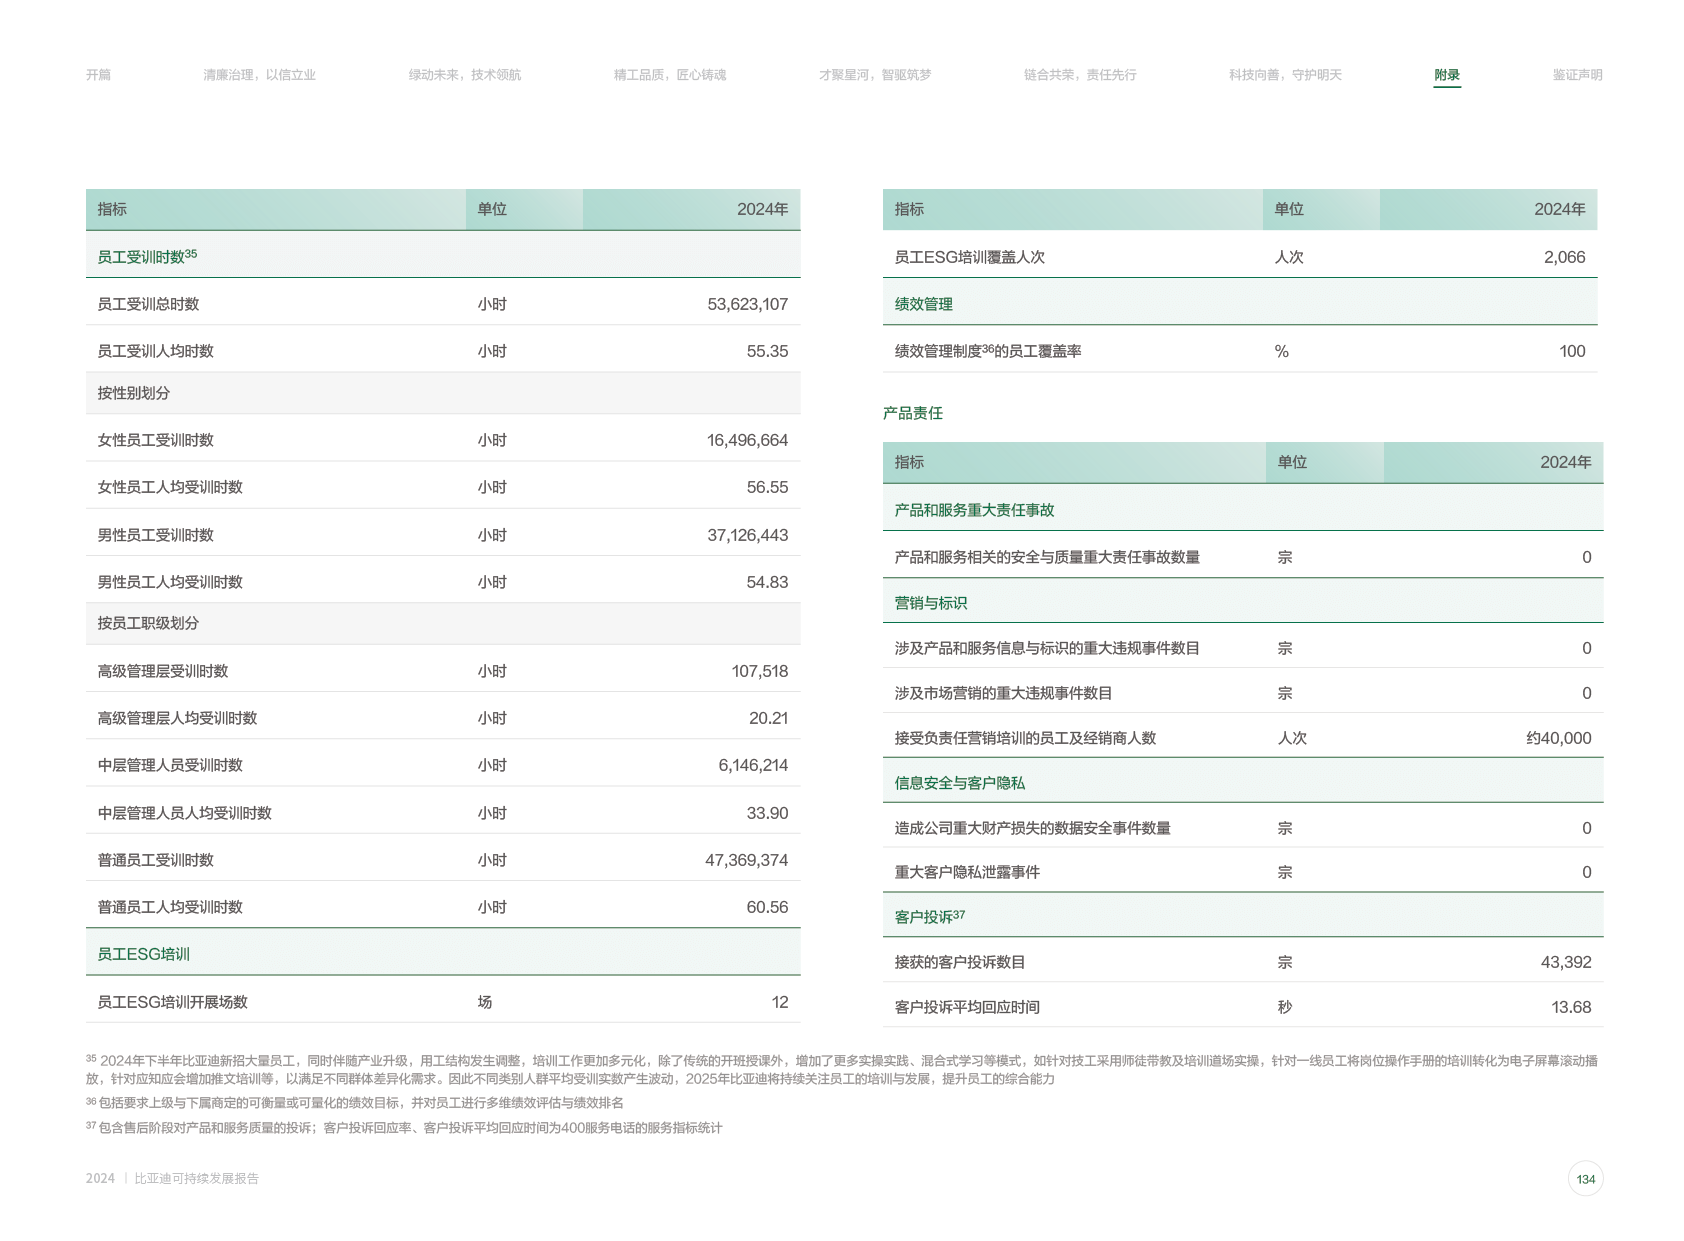Click the 产品责任 section heading
The image size is (1684, 1241).
coord(912,413)
